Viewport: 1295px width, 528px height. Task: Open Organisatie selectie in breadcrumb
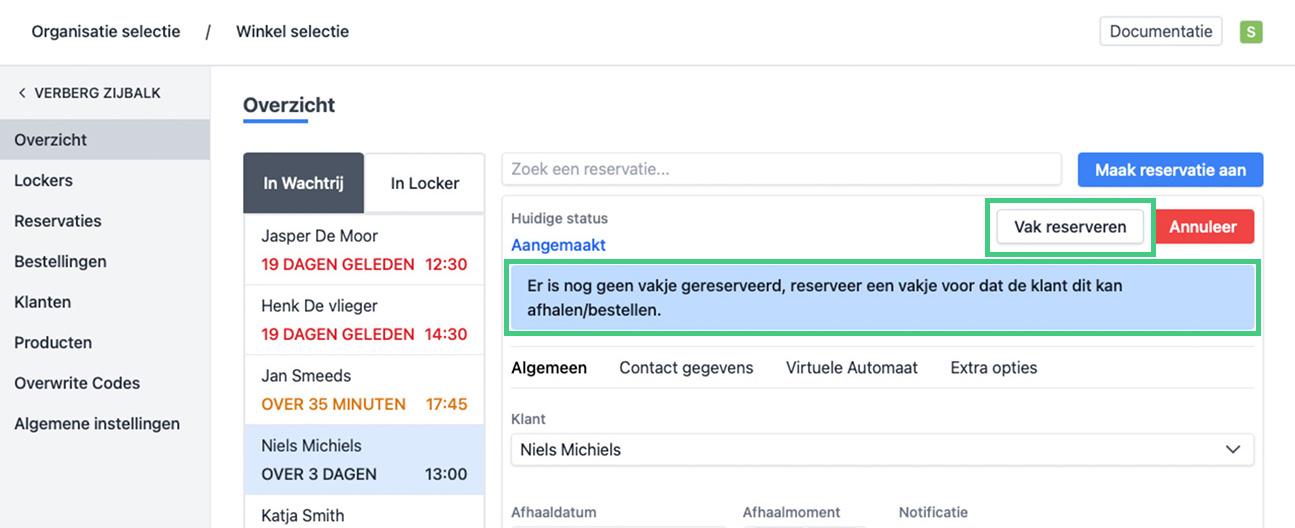(x=106, y=32)
